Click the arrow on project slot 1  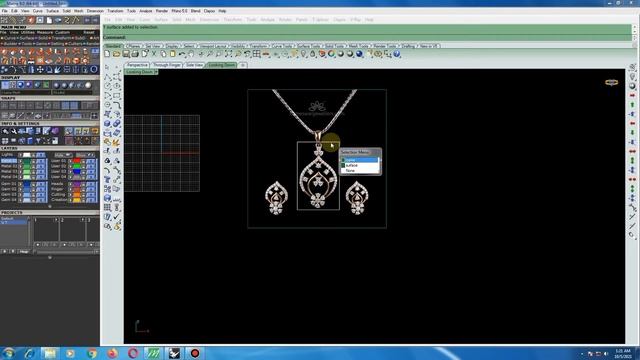pos(56,220)
